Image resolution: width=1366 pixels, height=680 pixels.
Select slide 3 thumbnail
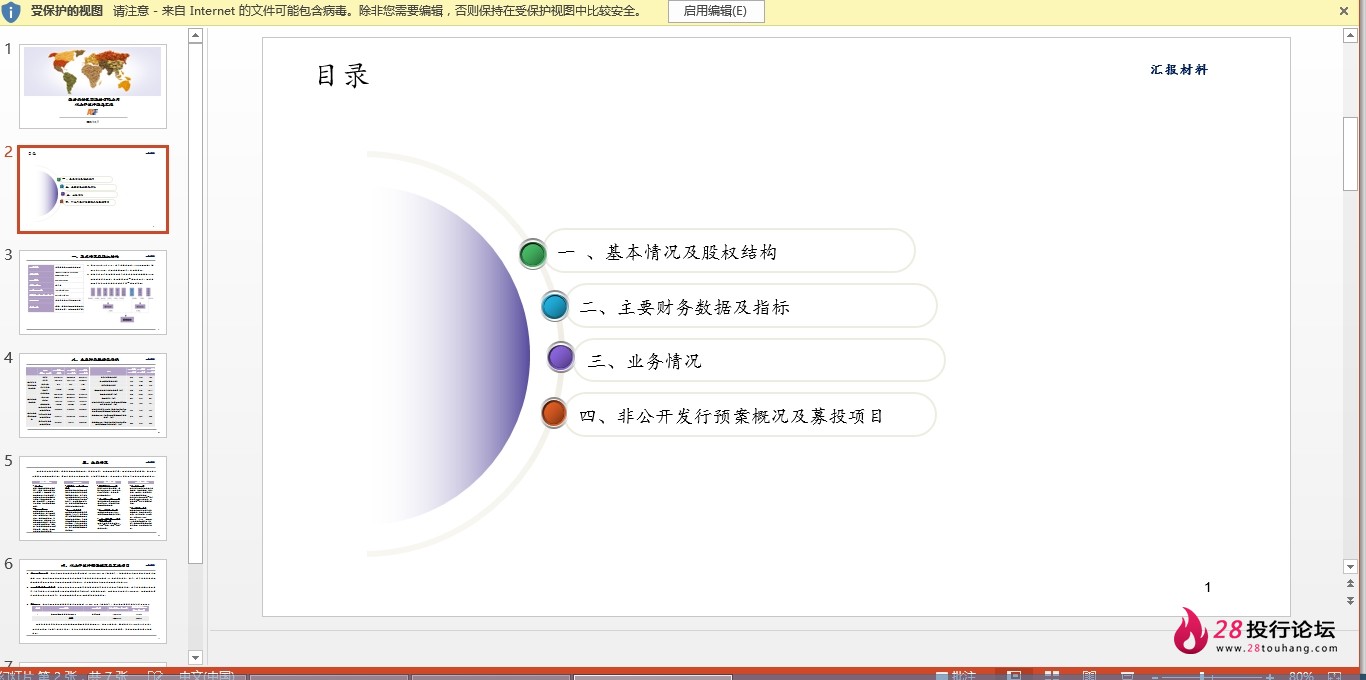[x=93, y=292]
